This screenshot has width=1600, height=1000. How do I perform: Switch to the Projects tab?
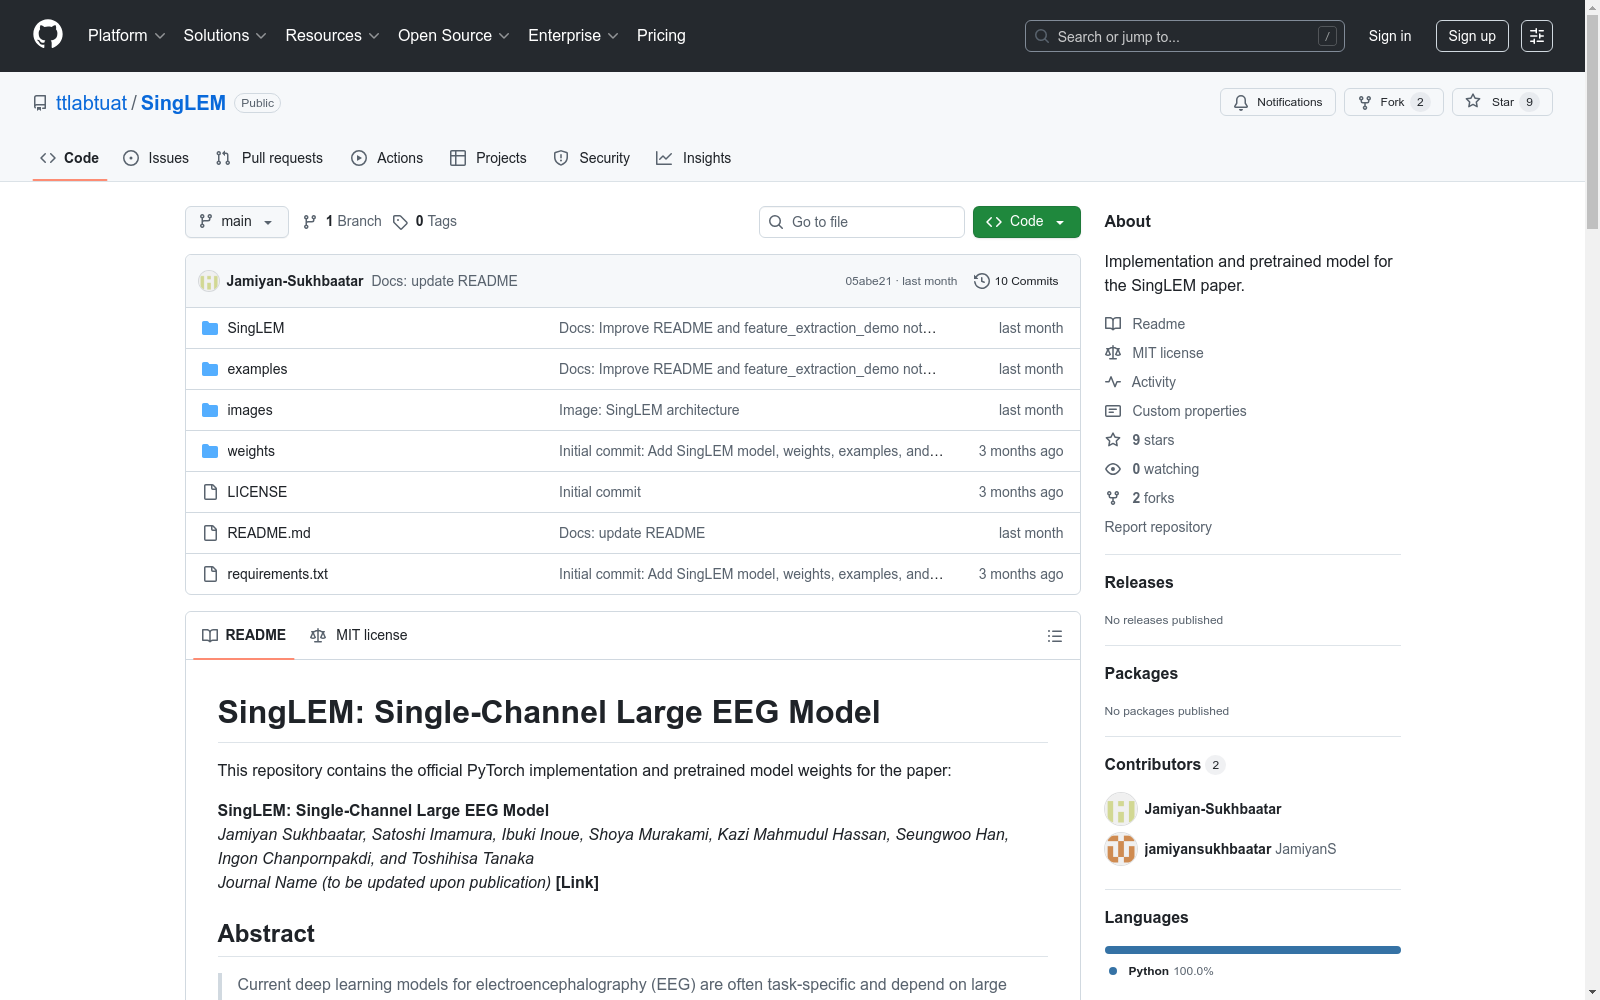[x=488, y=158]
